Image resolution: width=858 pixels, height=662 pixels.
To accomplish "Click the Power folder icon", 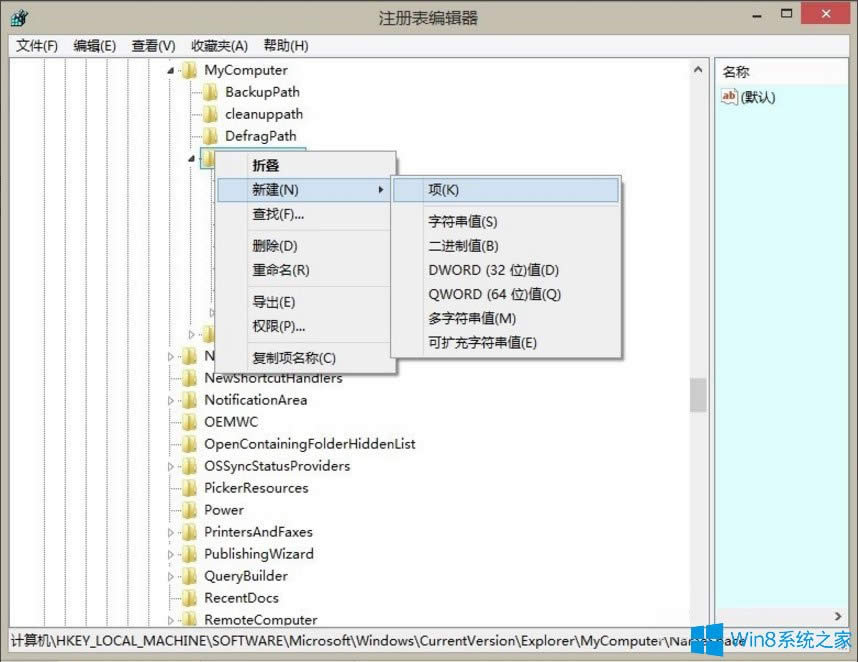I will click(189, 510).
